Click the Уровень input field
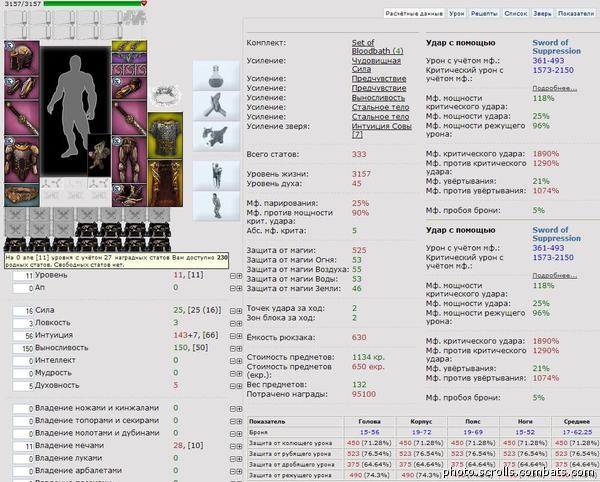600x482 pixels. 23,276
